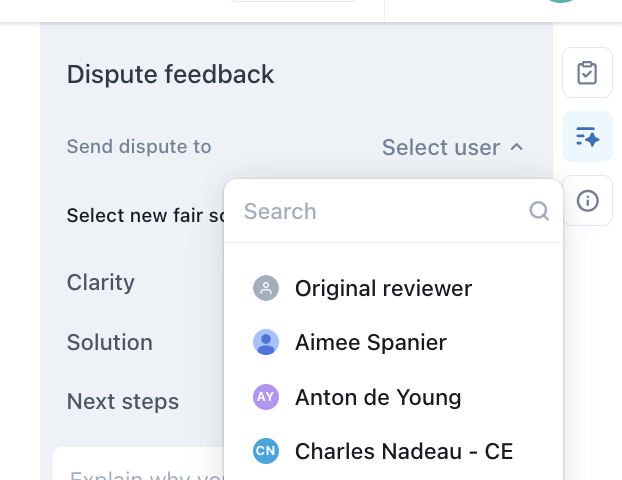Image resolution: width=622 pixels, height=480 pixels.
Task: Click the CN blue avatar badge
Action: coord(266,451)
